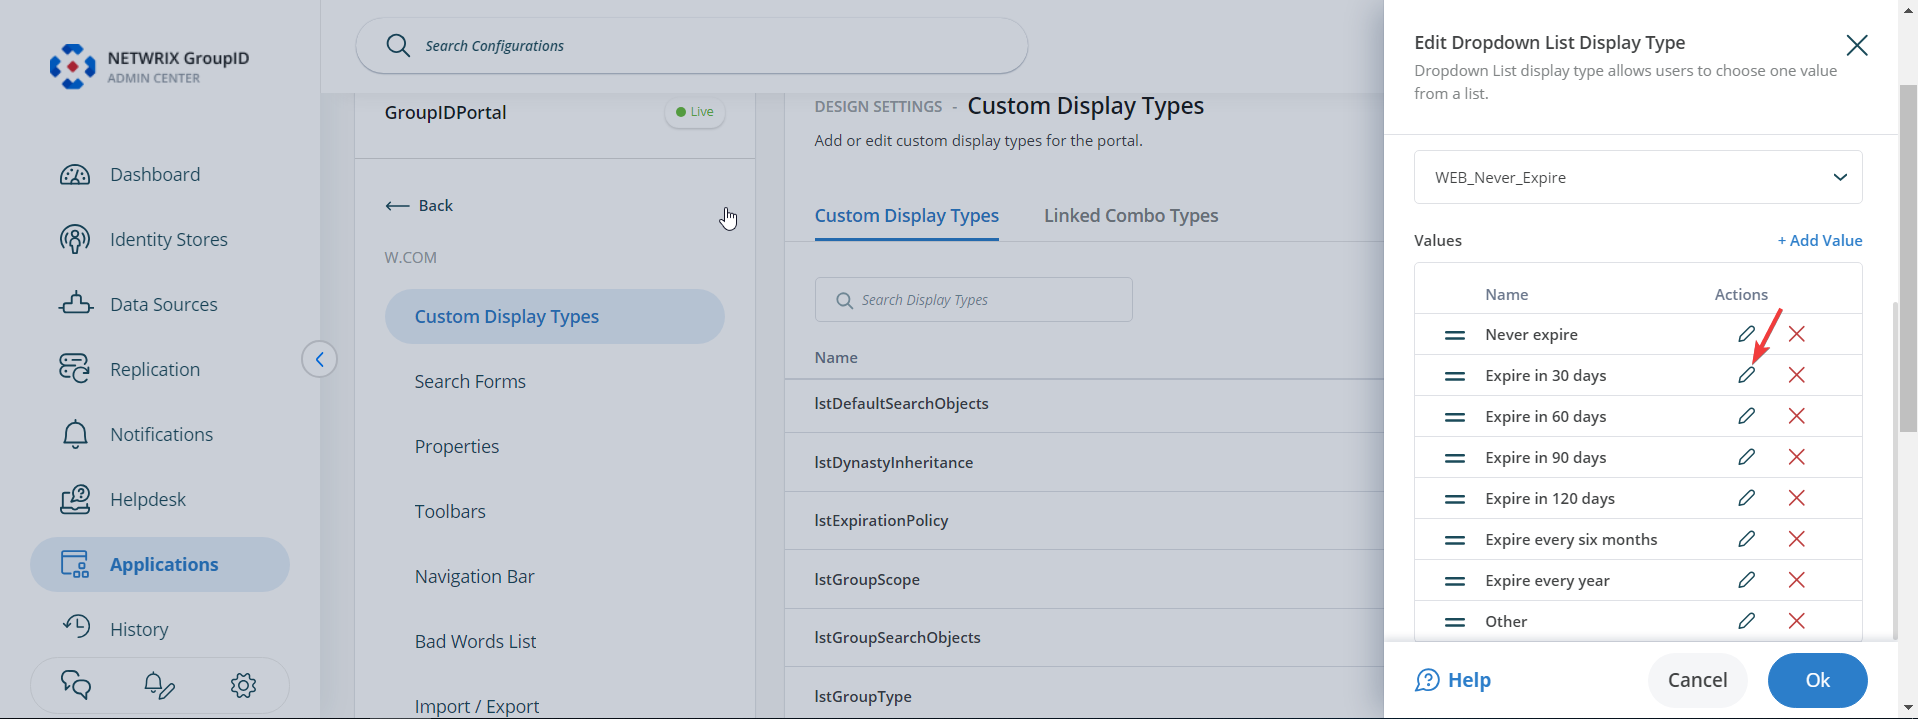Select the lstGroupSearchObjects row
The width and height of the screenshot is (1918, 719).
1084,638
